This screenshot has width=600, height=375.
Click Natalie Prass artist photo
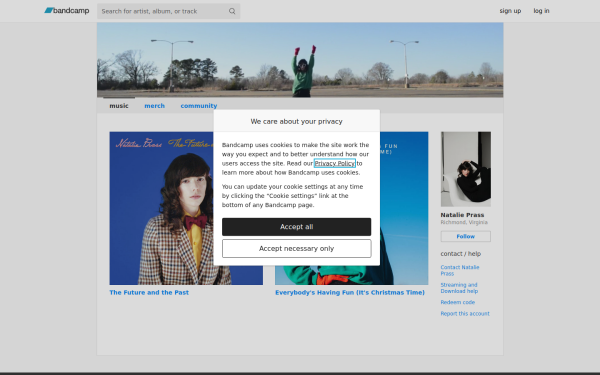466,169
